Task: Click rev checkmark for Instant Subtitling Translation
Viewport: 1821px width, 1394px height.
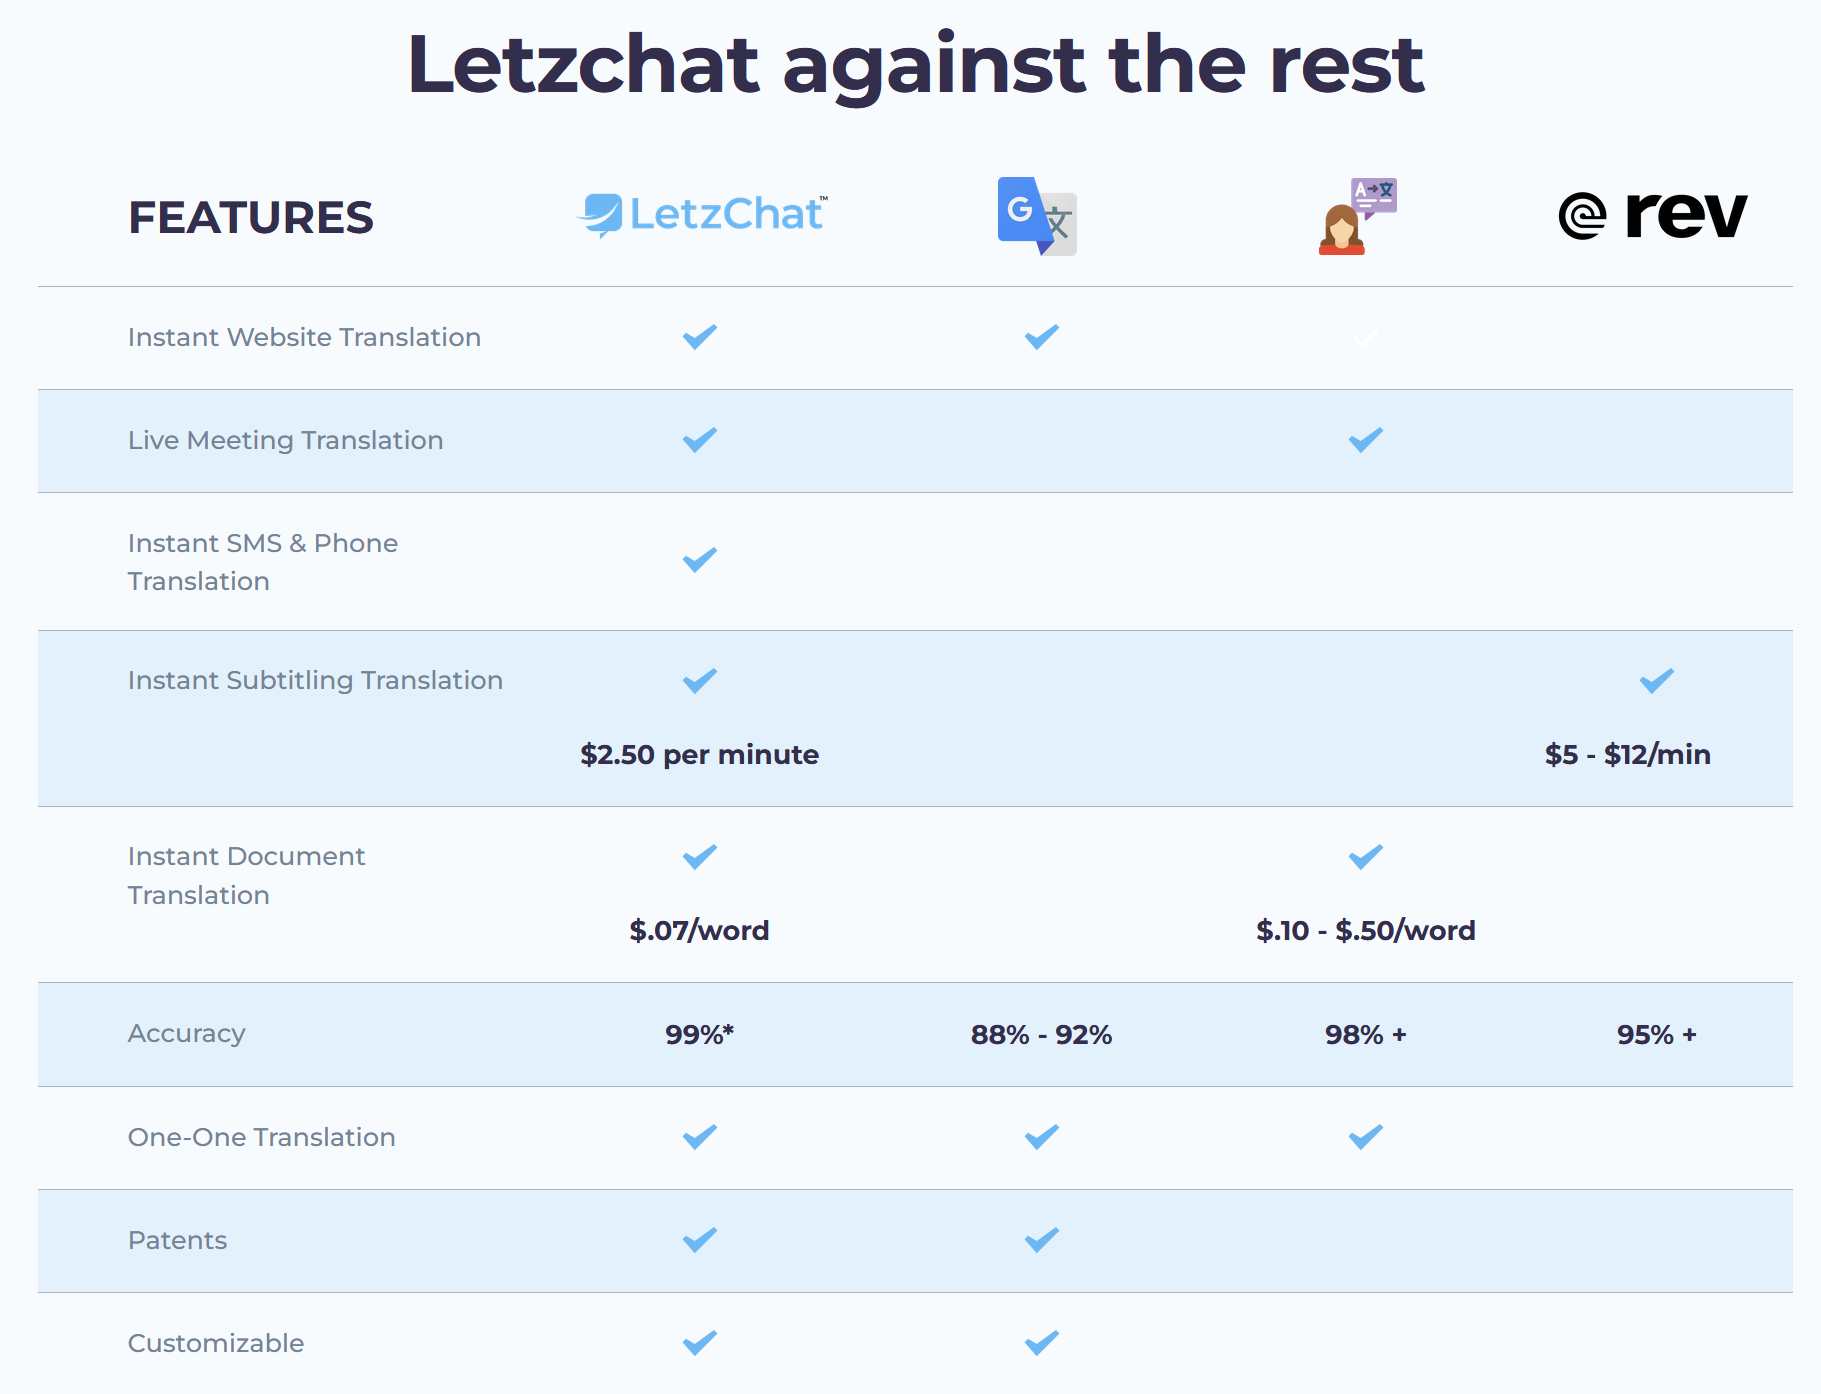Action: click(x=1656, y=681)
